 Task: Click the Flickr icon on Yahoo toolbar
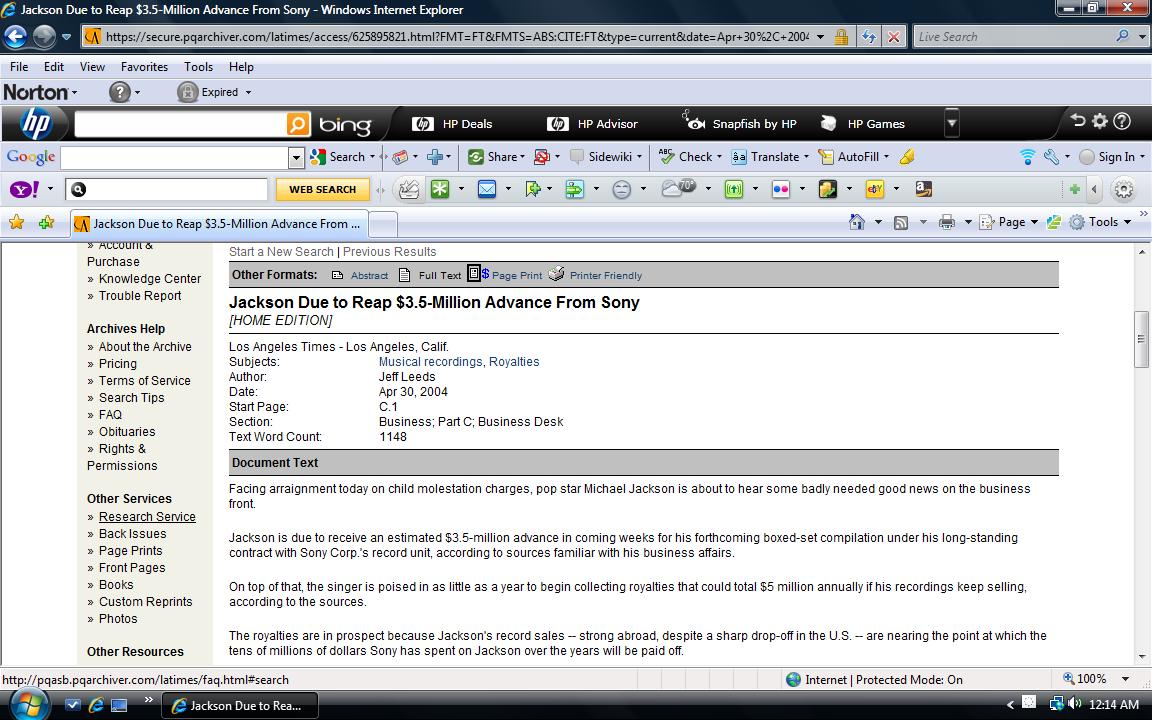tap(780, 189)
